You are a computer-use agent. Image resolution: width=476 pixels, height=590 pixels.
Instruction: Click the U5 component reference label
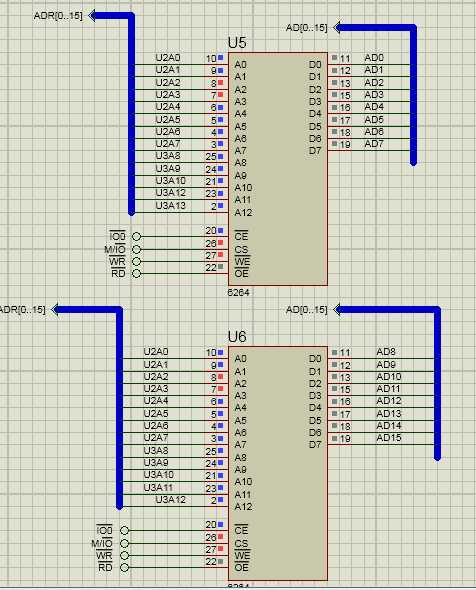(x=237, y=43)
